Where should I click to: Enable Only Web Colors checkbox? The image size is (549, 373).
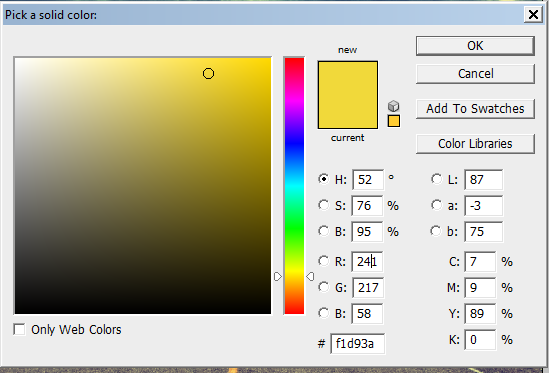click(x=19, y=329)
